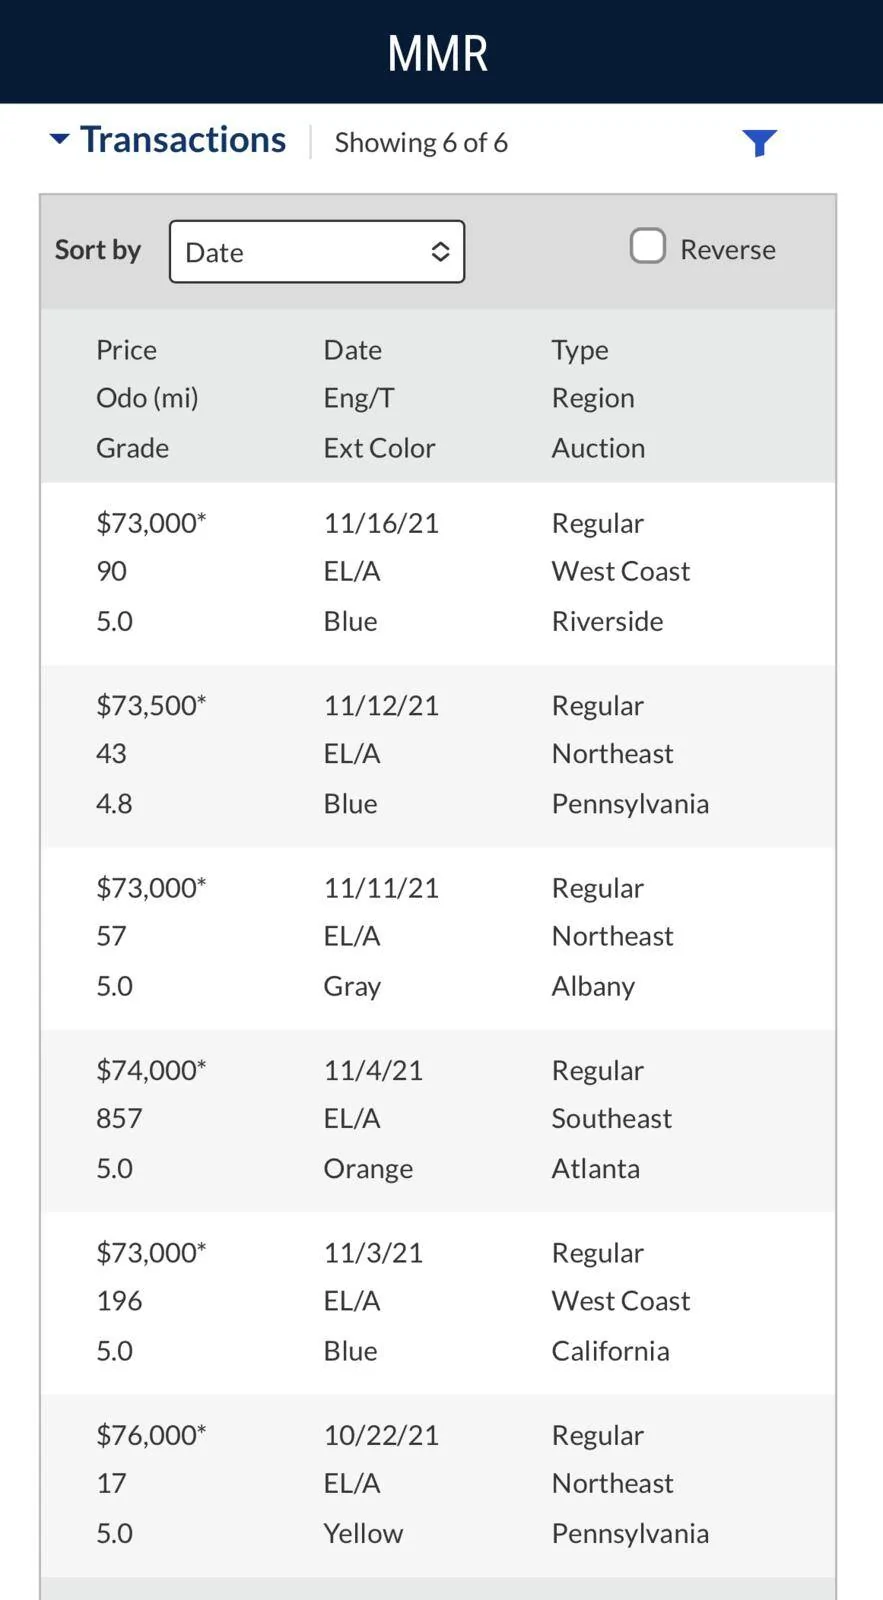This screenshot has width=883, height=1600.
Task: Select the MMR header title
Action: coord(438,54)
